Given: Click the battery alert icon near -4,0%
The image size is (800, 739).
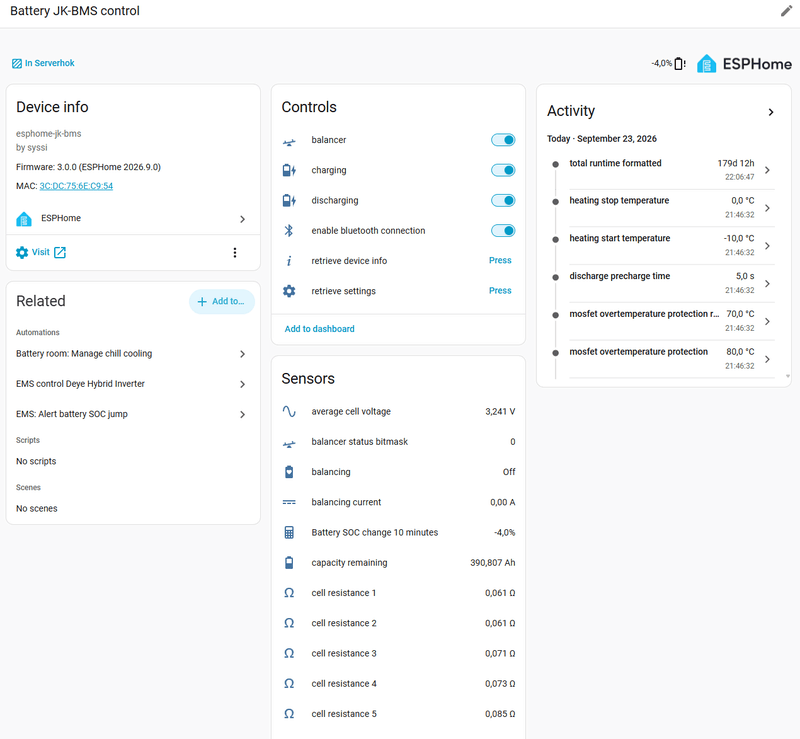Looking at the screenshot, I should click(x=680, y=64).
